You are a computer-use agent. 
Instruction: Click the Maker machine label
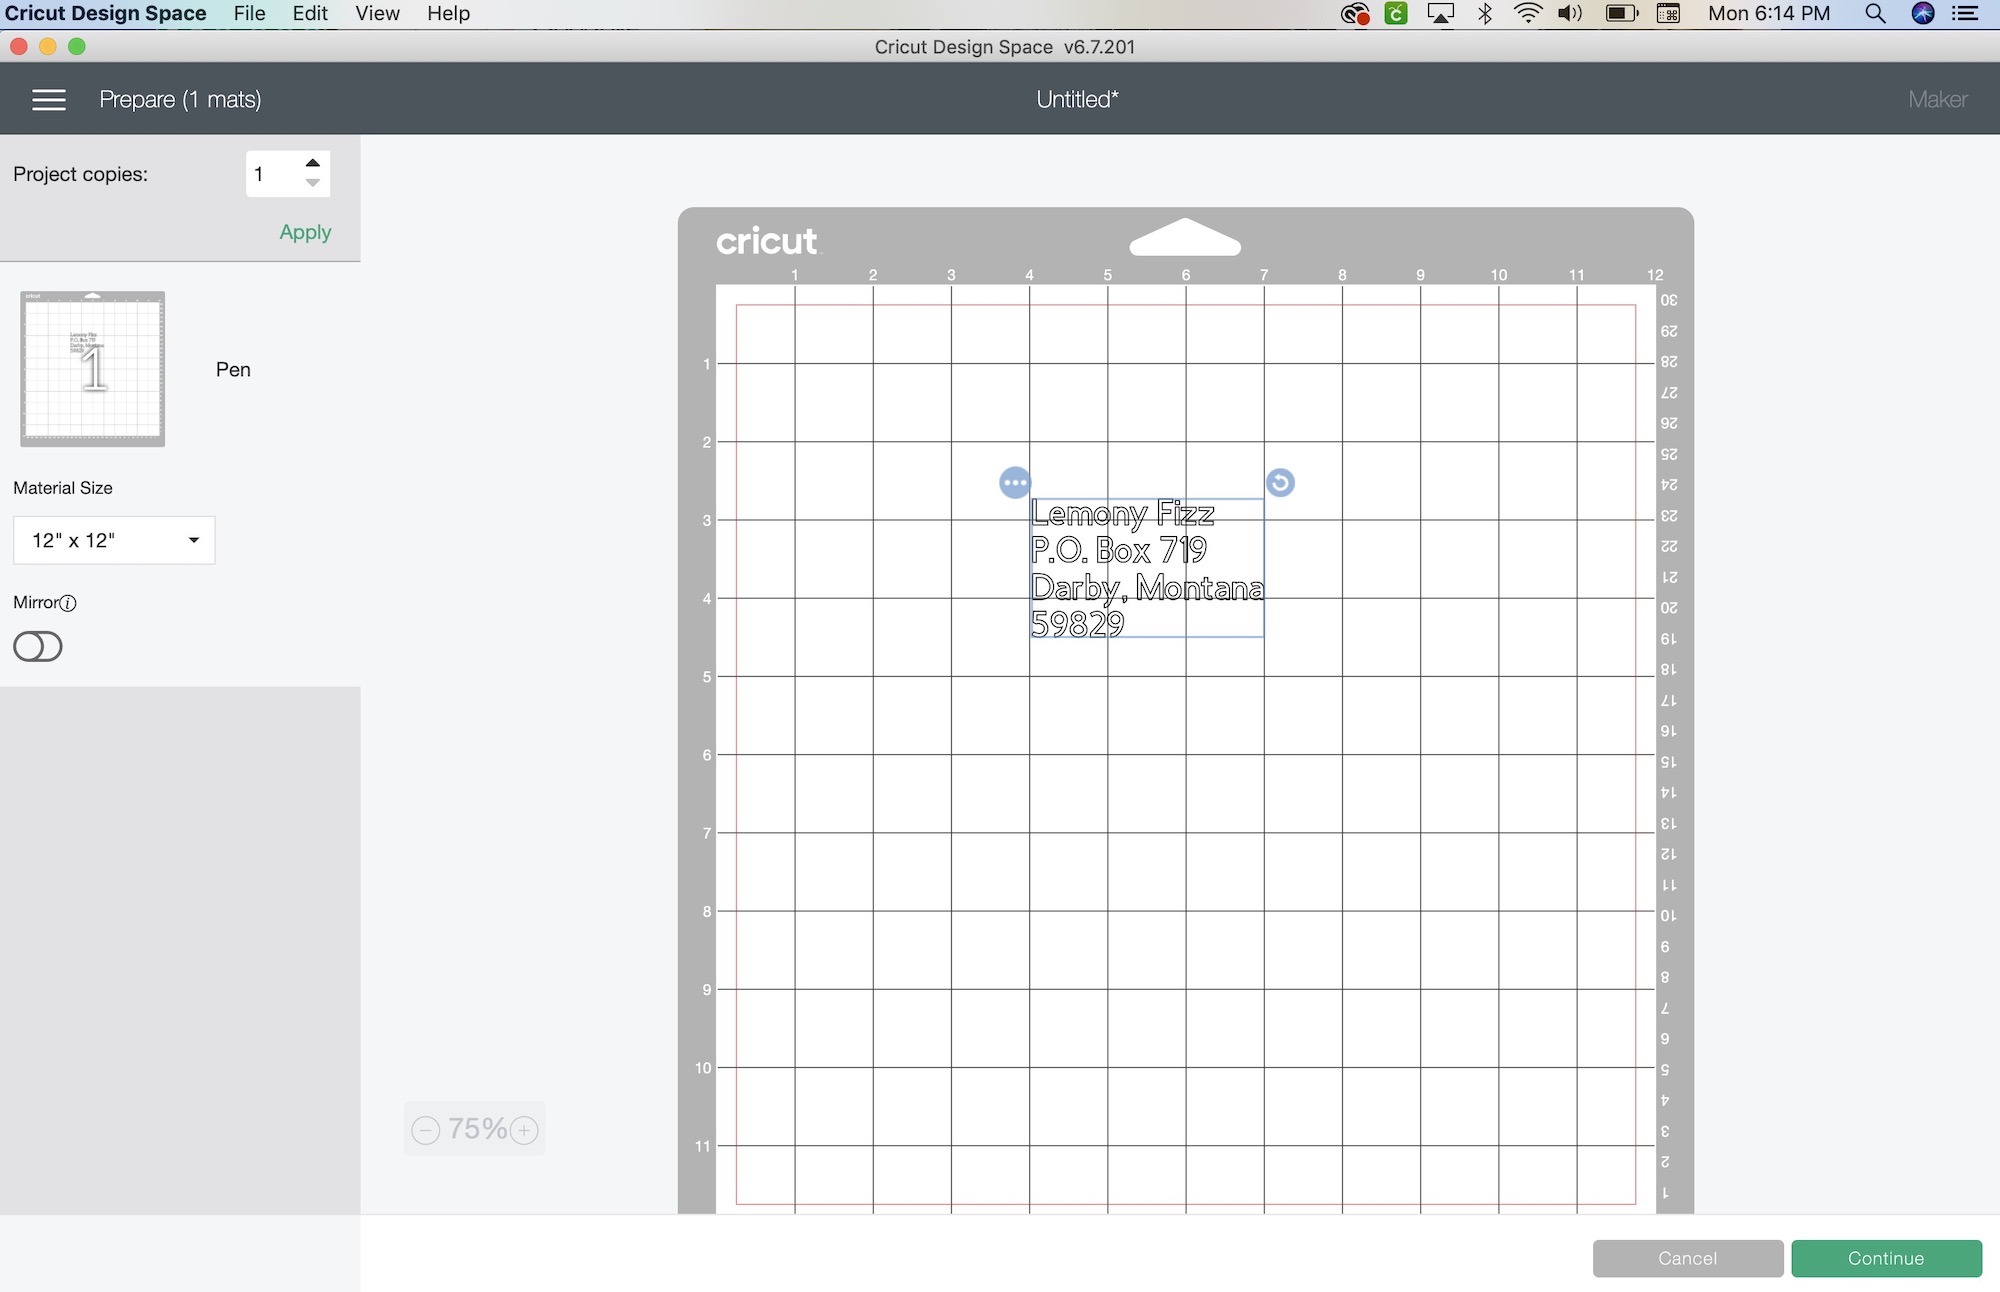(x=1937, y=99)
